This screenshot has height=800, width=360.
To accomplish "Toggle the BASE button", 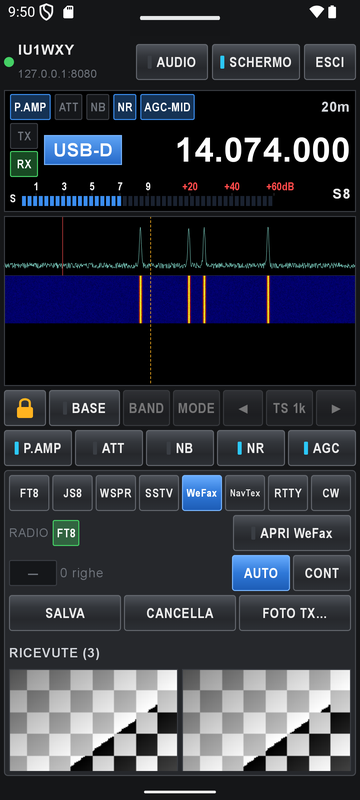I will [x=85, y=408].
